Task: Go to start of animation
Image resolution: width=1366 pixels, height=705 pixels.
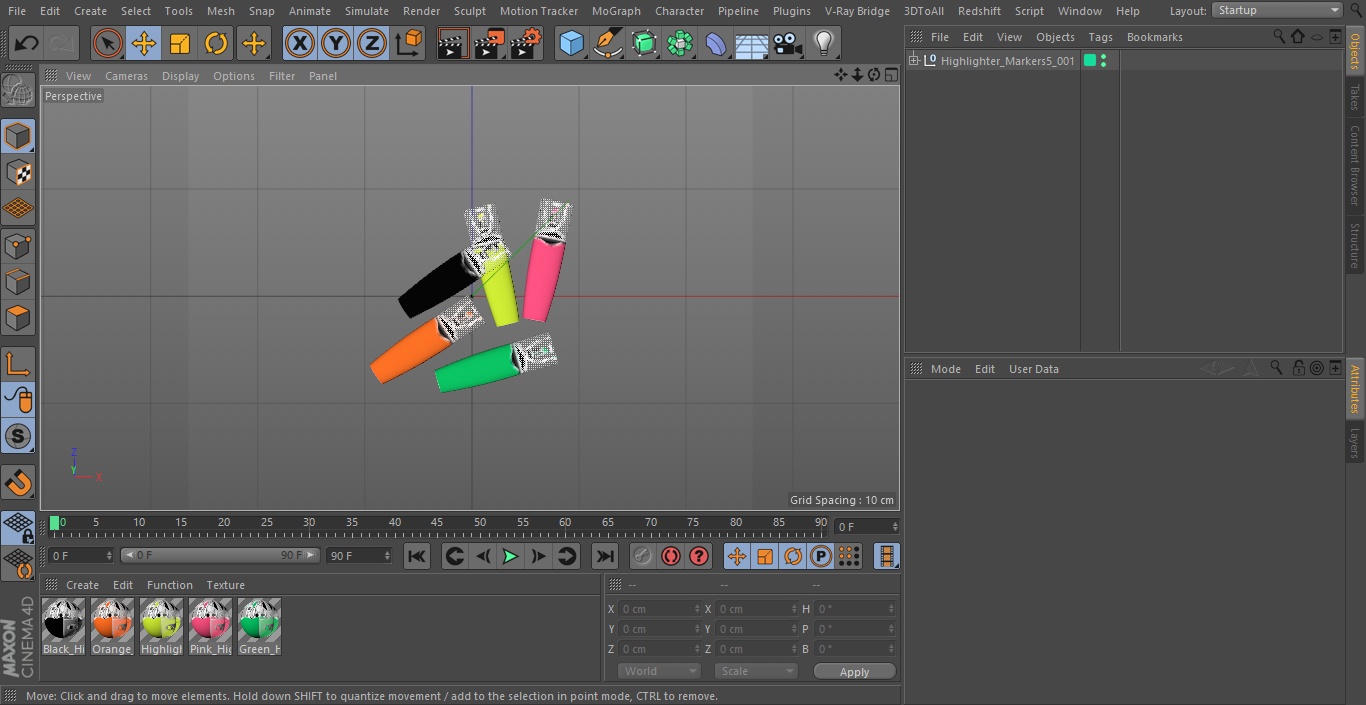Action: 417,556
